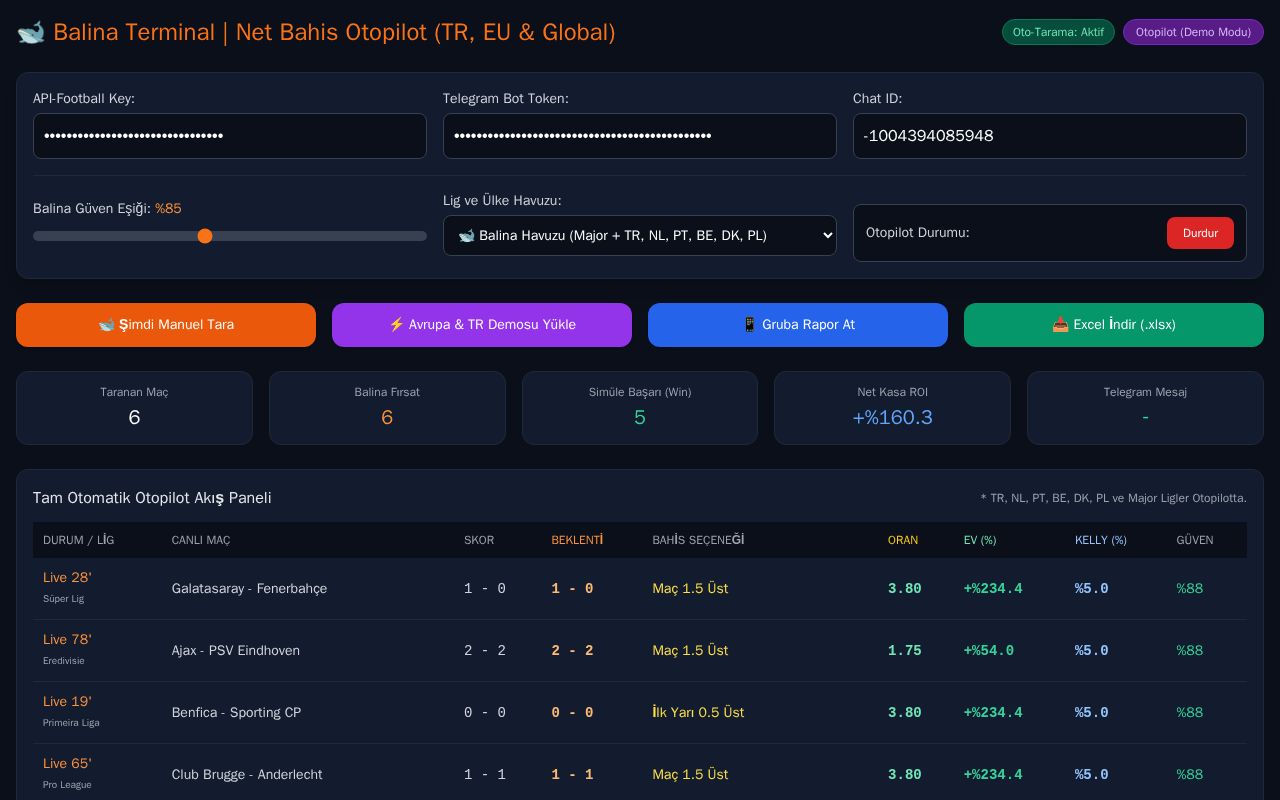Click the Chat ID input field
The image size is (1280, 800).
click(1050, 136)
